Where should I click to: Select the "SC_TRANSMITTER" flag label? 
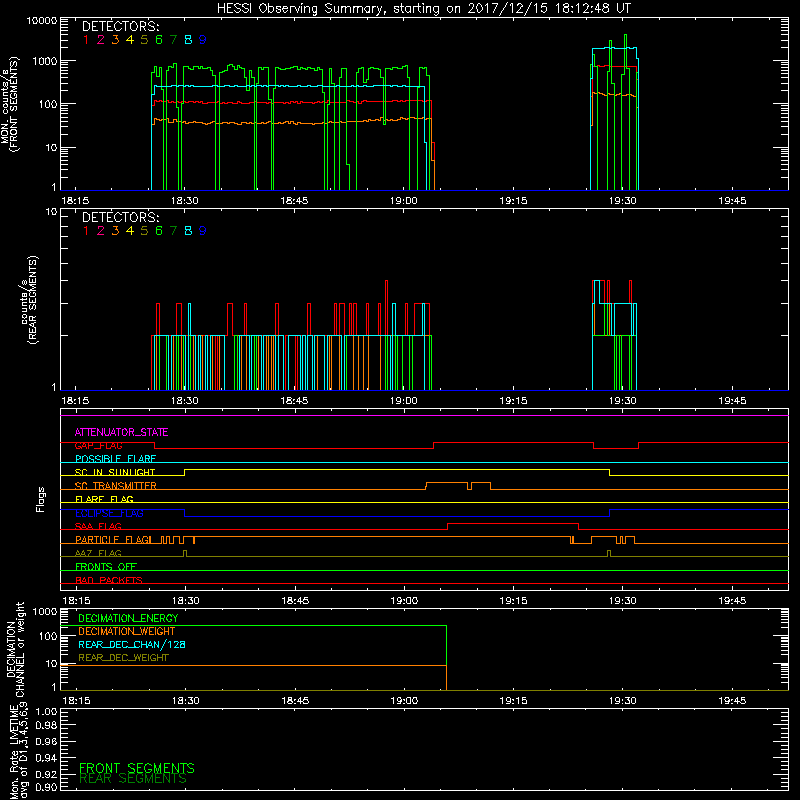pyautogui.click(x=115, y=486)
